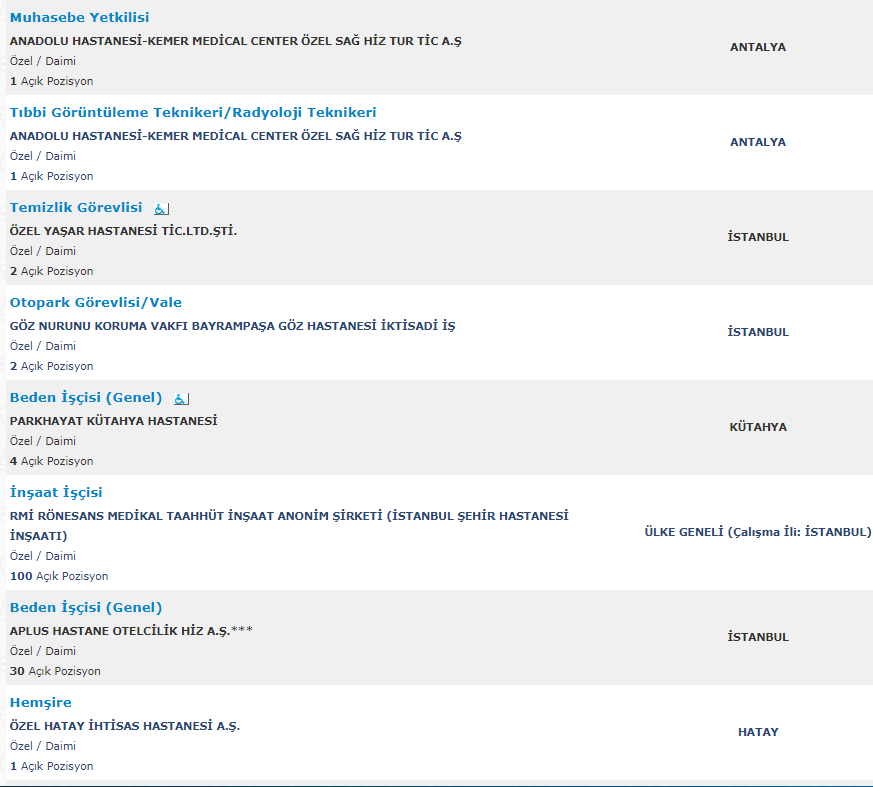Click ÜLKE GENELİ (Çalışma İli: İSTANBUL) location
The image size is (873, 787).
tap(758, 532)
